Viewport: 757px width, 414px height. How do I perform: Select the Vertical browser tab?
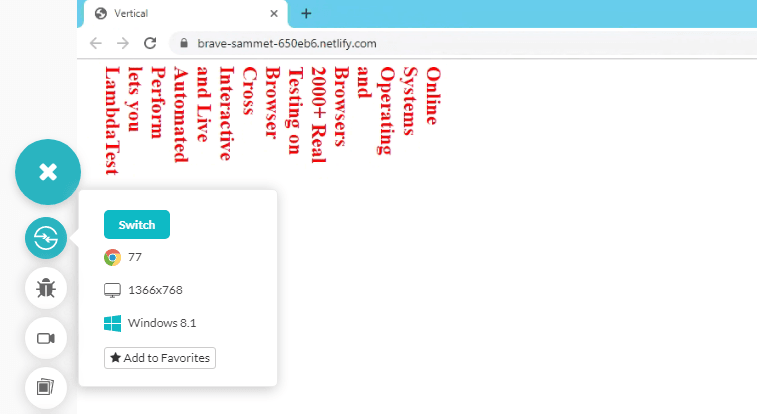click(x=186, y=14)
